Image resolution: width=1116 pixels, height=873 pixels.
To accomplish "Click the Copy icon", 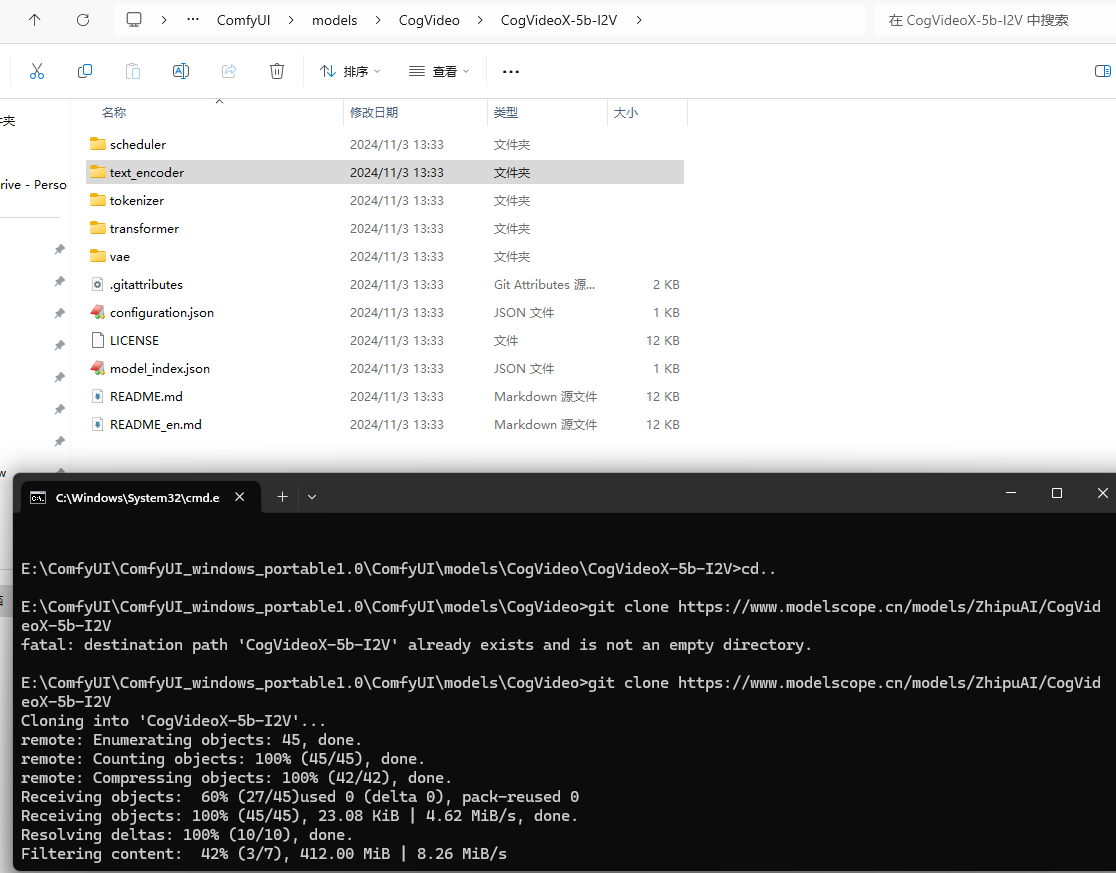I will 85,71.
